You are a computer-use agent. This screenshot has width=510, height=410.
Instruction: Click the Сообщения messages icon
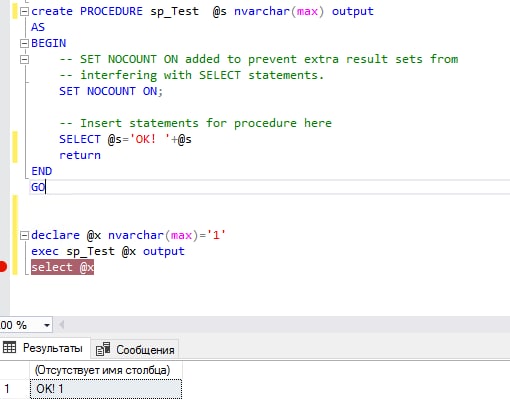point(103,349)
